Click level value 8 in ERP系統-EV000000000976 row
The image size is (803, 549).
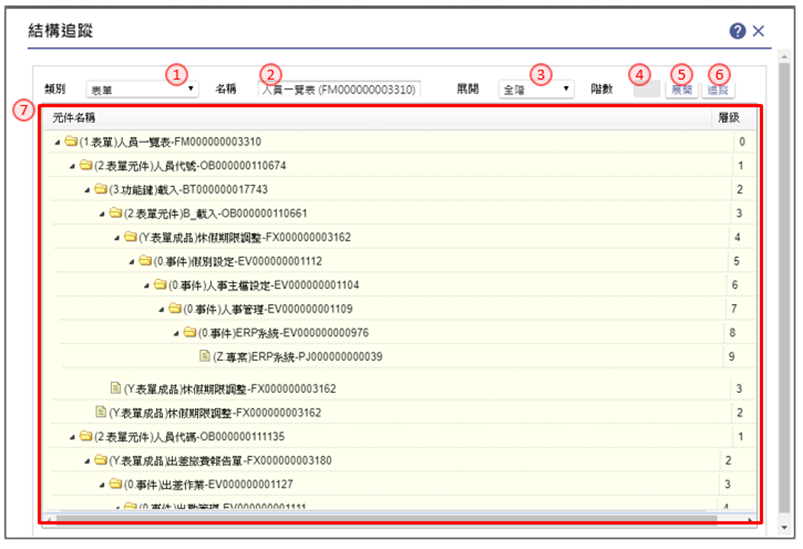732,333
